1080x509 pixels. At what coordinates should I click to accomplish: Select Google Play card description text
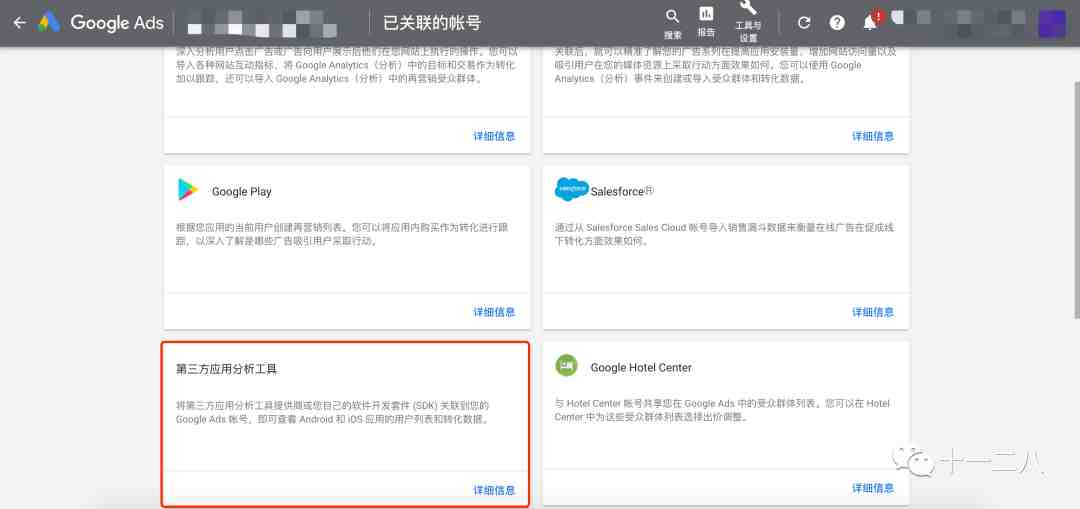(x=342, y=234)
